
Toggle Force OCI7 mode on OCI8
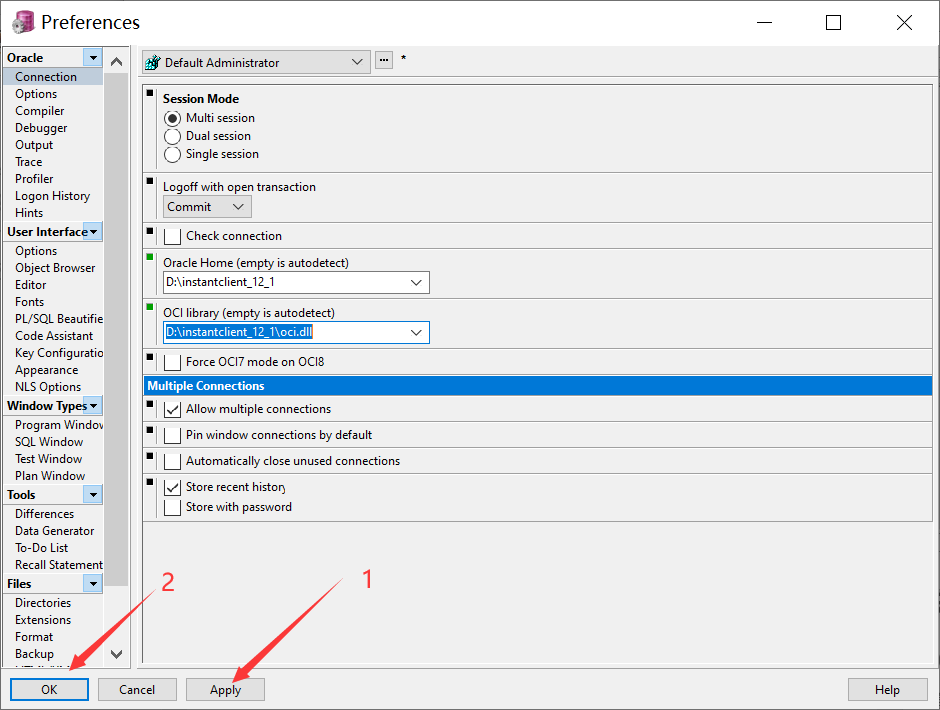[x=172, y=362]
